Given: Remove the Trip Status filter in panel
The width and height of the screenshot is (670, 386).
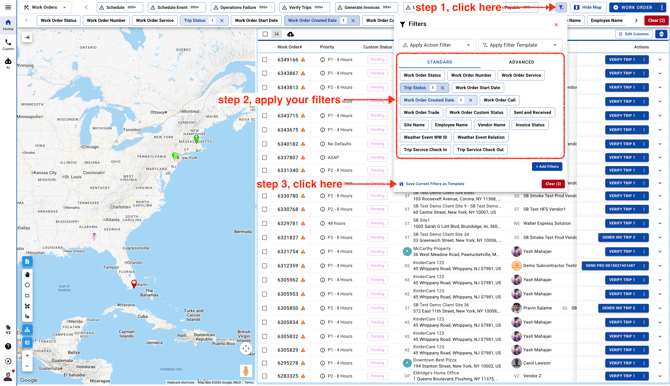Looking at the screenshot, I should click(x=442, y=88).
